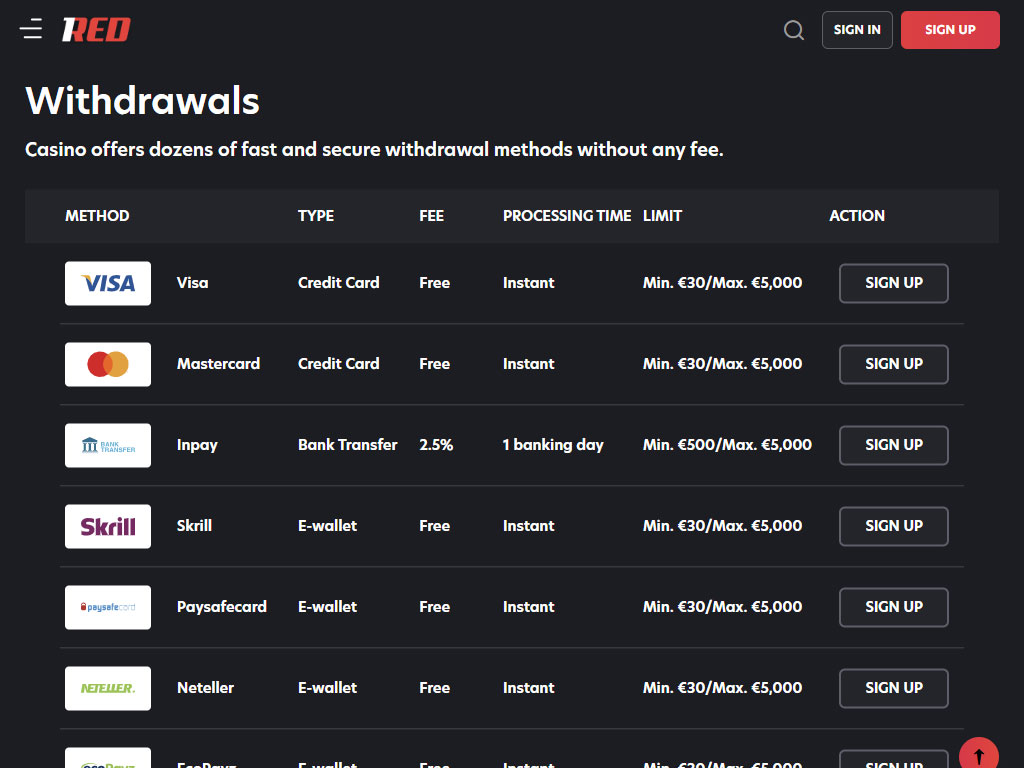Click Instant time in Mastercard row
Viewport: 1024px width, 768px height.
pos(528,364)
